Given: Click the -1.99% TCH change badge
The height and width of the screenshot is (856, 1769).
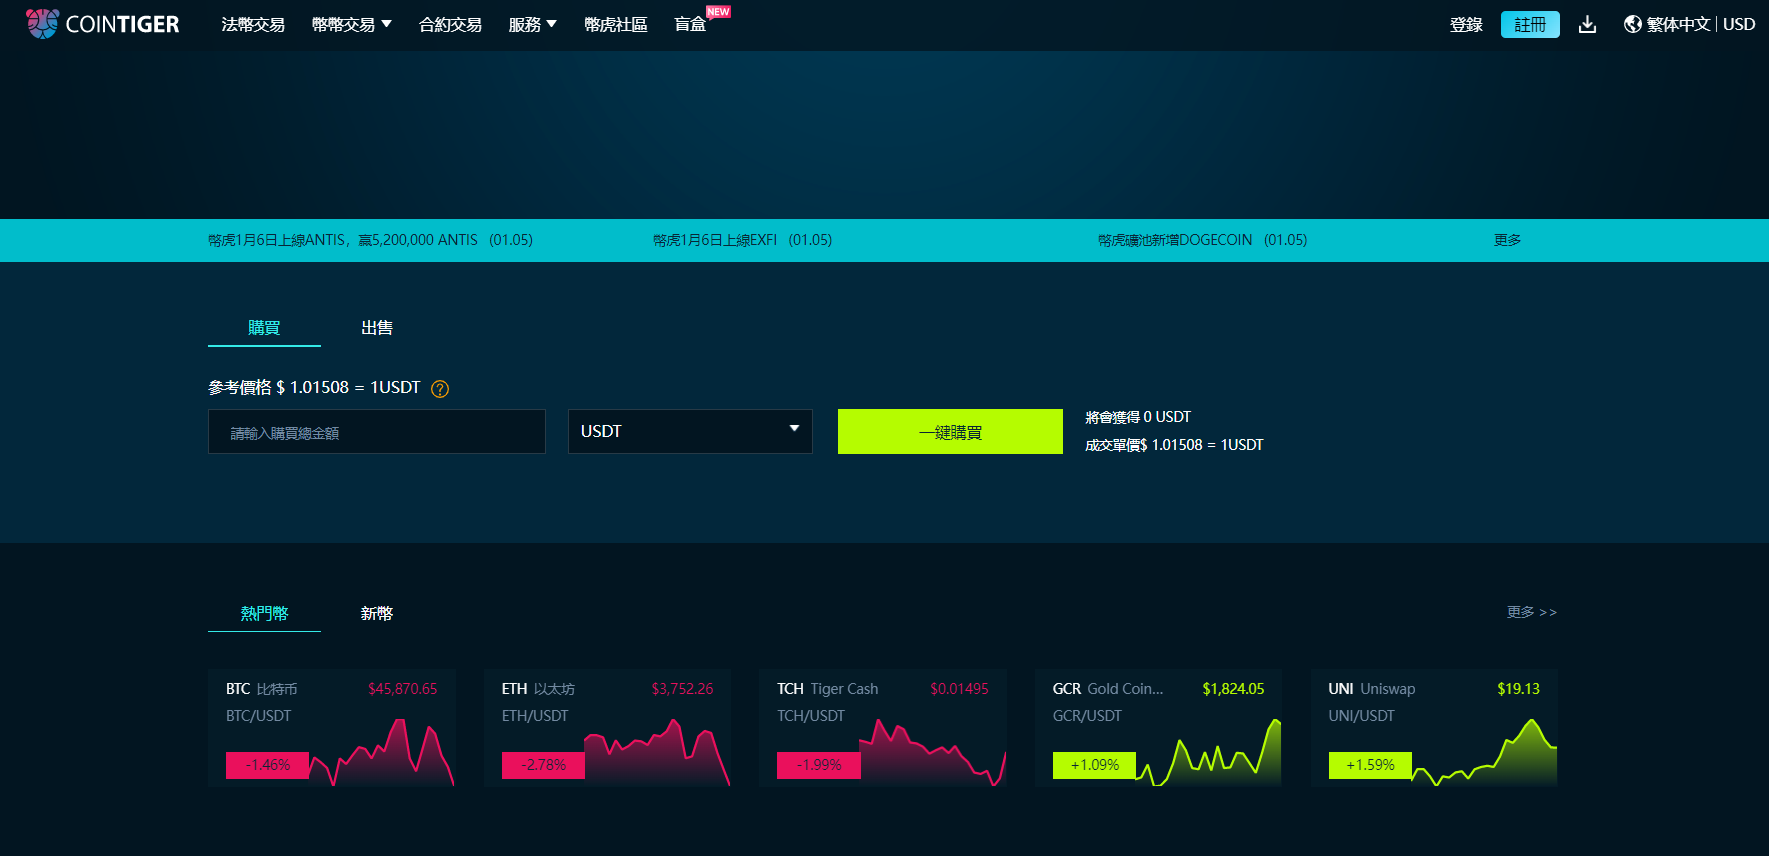Looking at the screenshot, I should (819, 765).
